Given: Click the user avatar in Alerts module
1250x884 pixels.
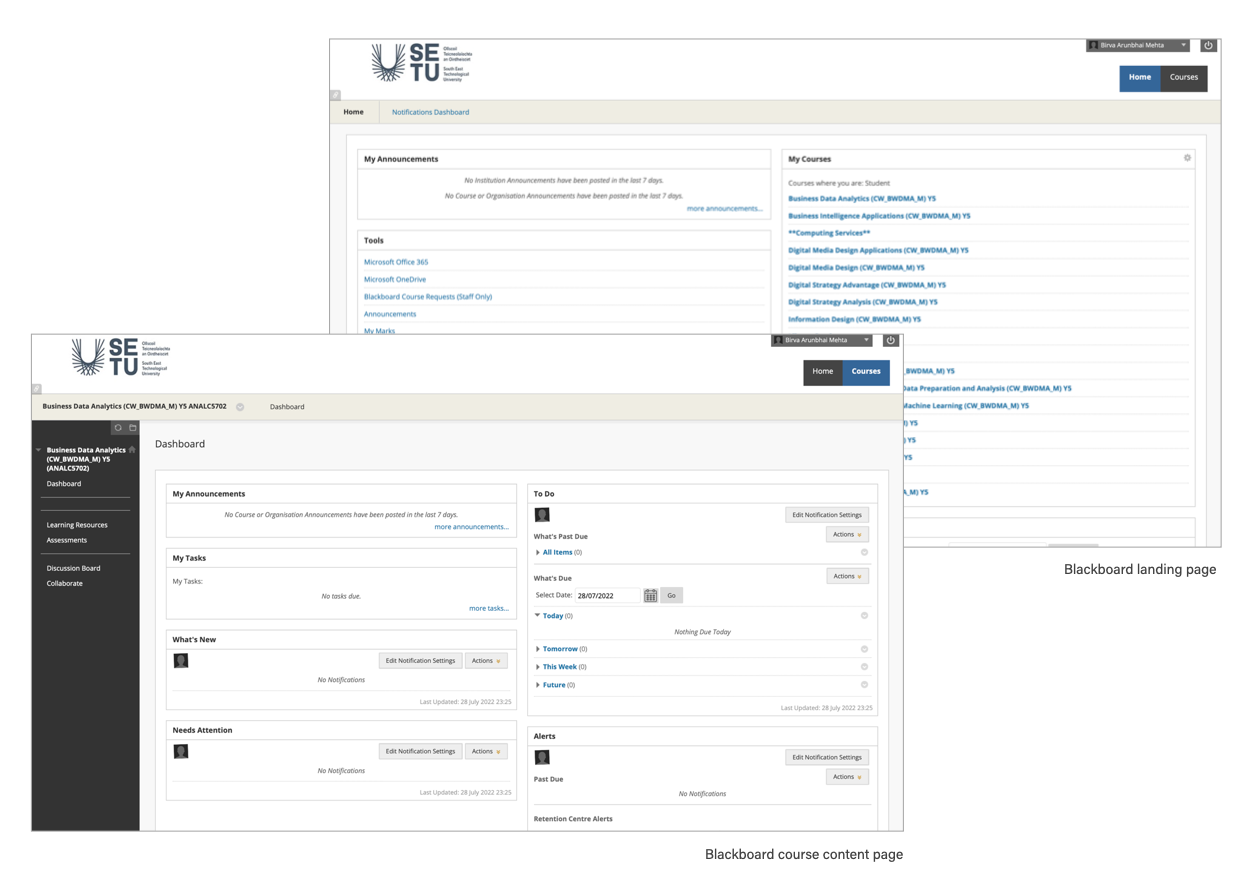Looking at the screenshot, I should click(x=542, y=758).
